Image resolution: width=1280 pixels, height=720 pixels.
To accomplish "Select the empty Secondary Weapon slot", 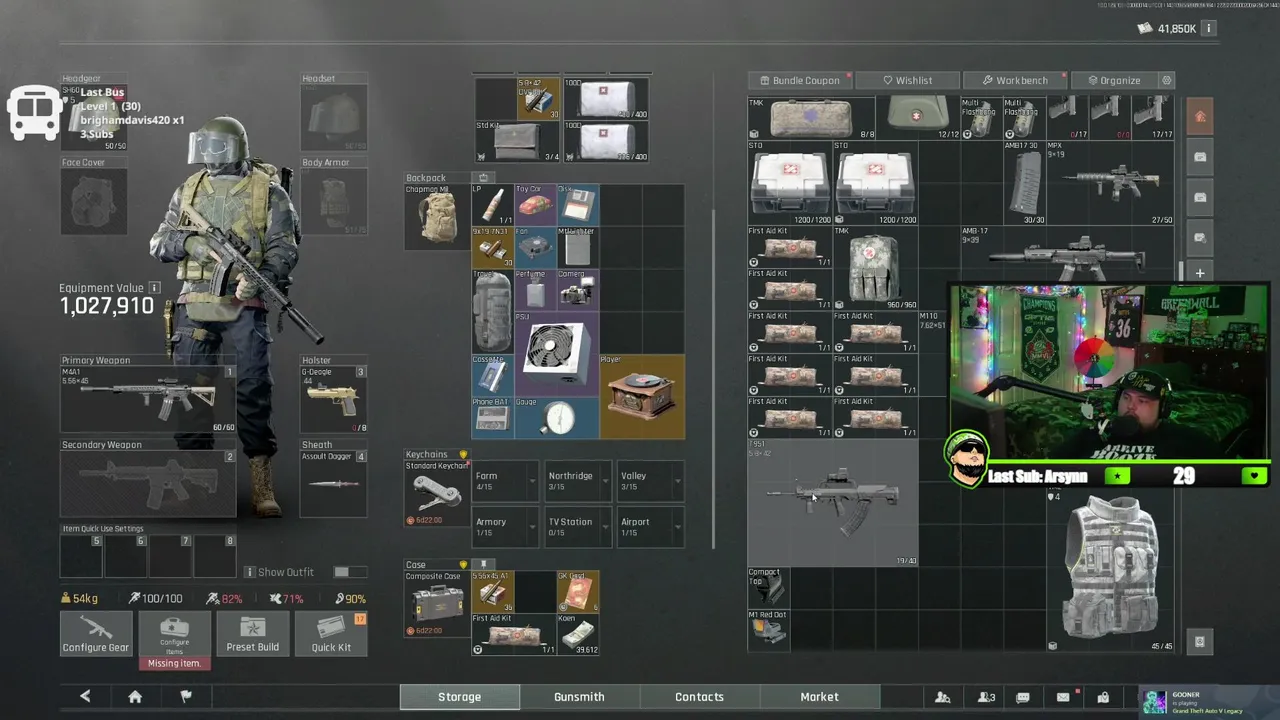I will click(x=148, y=484).
